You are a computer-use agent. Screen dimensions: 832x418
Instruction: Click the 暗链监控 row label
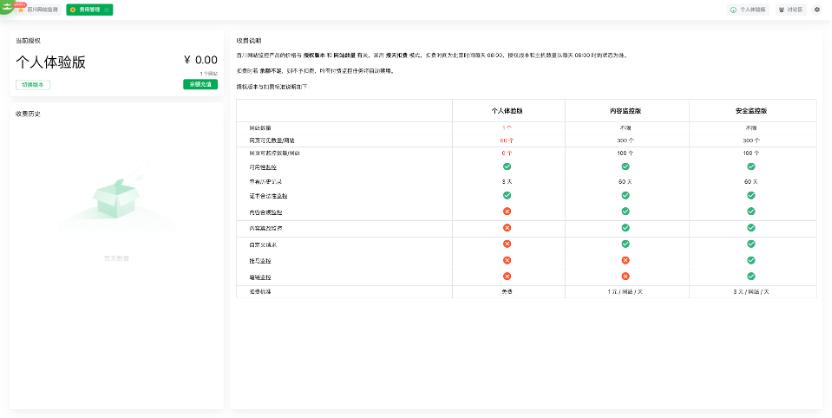click(261, 277)
